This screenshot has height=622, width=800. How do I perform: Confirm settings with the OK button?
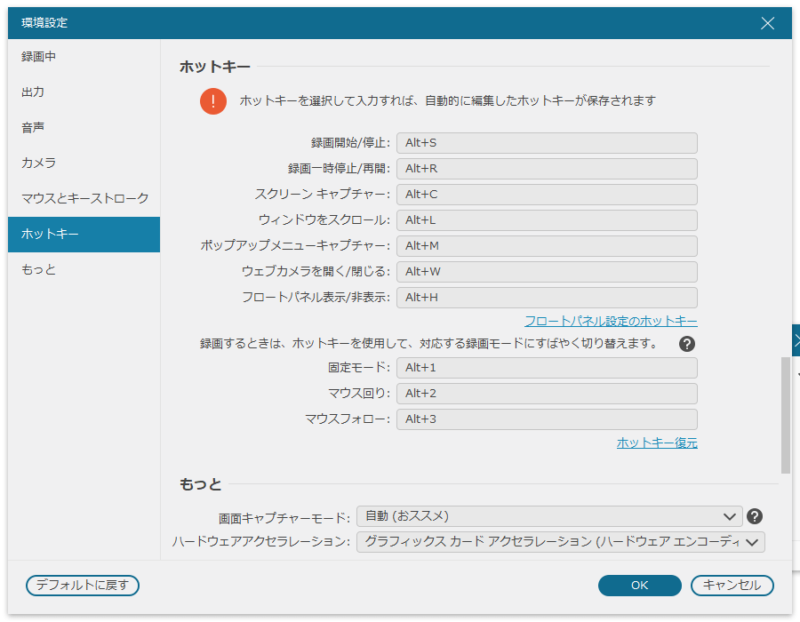pos(639,586)
